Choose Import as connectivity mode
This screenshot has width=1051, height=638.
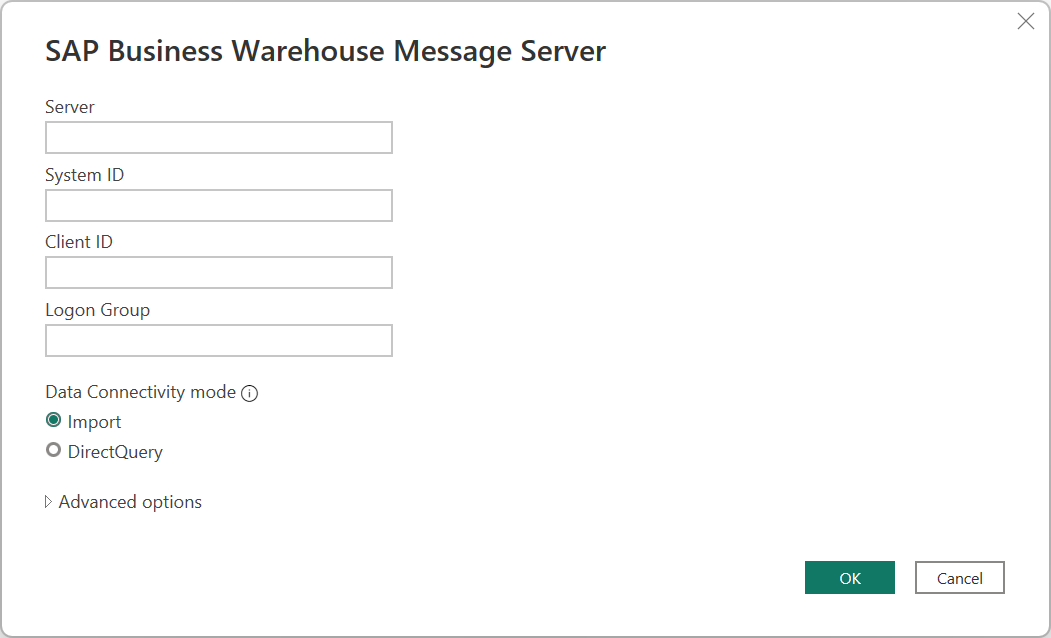[53, 420]
